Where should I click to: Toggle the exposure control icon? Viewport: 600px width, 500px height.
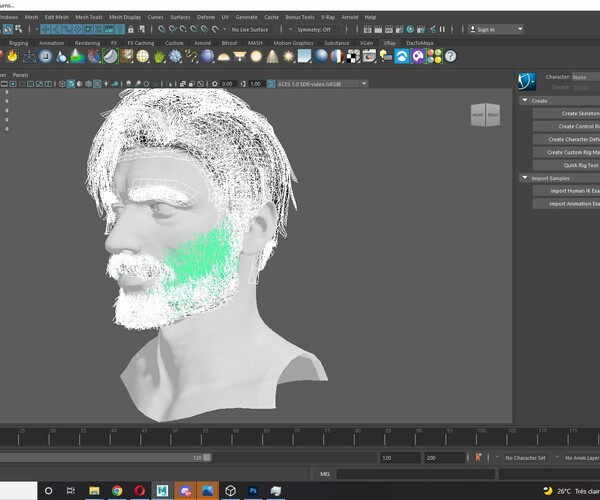click(215, 84)
